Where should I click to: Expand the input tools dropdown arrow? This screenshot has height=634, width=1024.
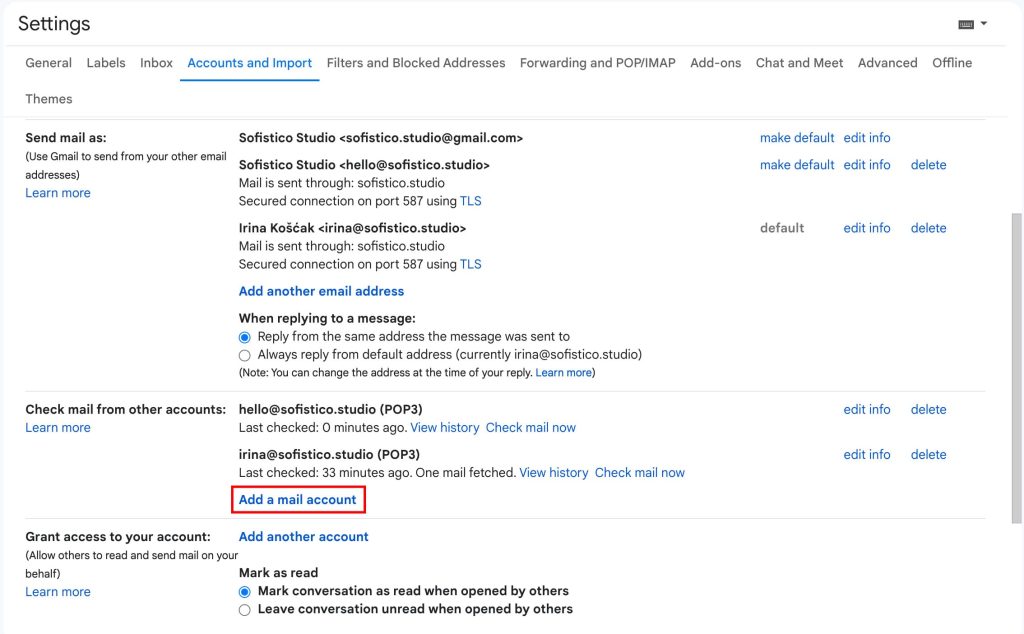[x=984, y=23]
